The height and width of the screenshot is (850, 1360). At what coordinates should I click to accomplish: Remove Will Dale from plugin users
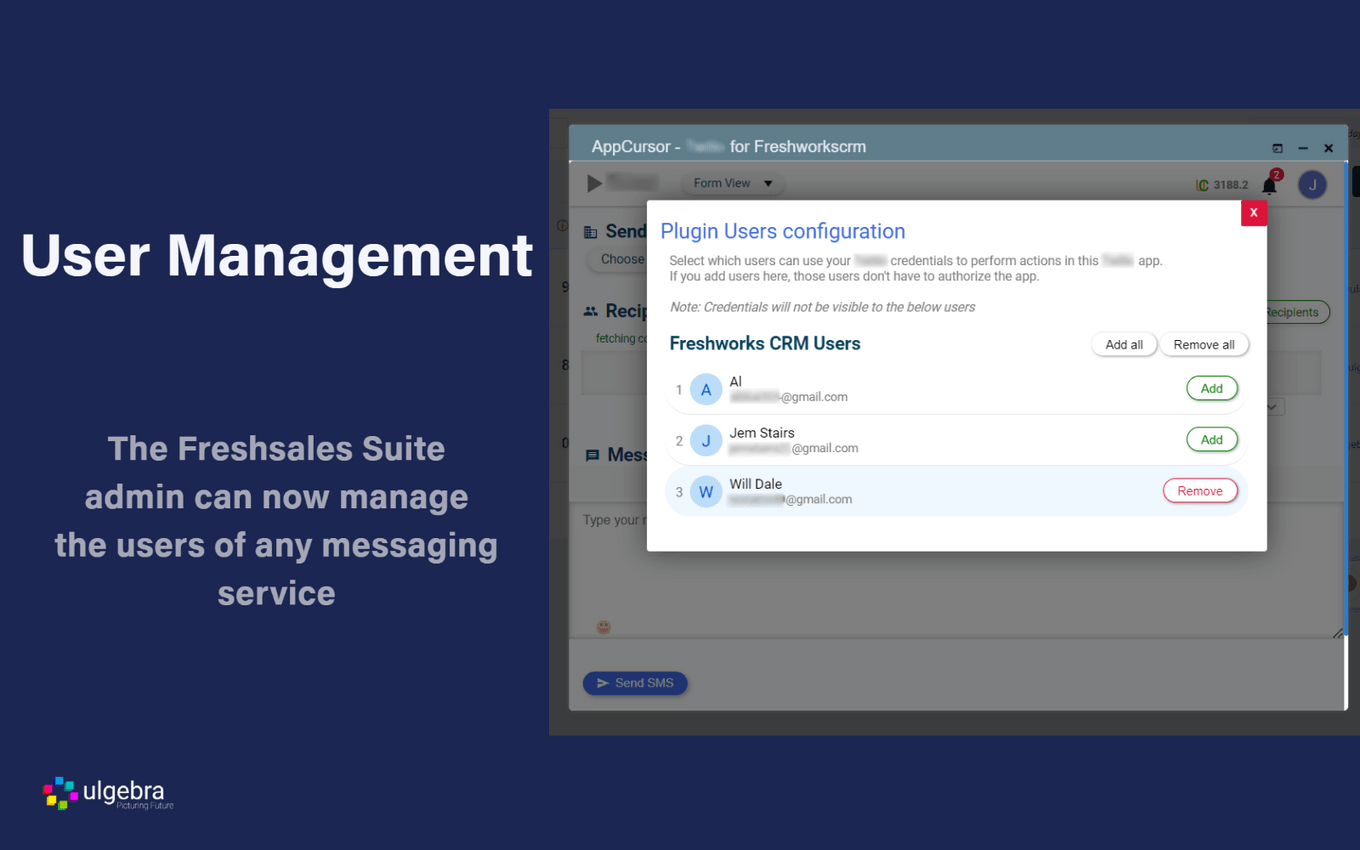pyautogui.click(x=1200, y=490)
